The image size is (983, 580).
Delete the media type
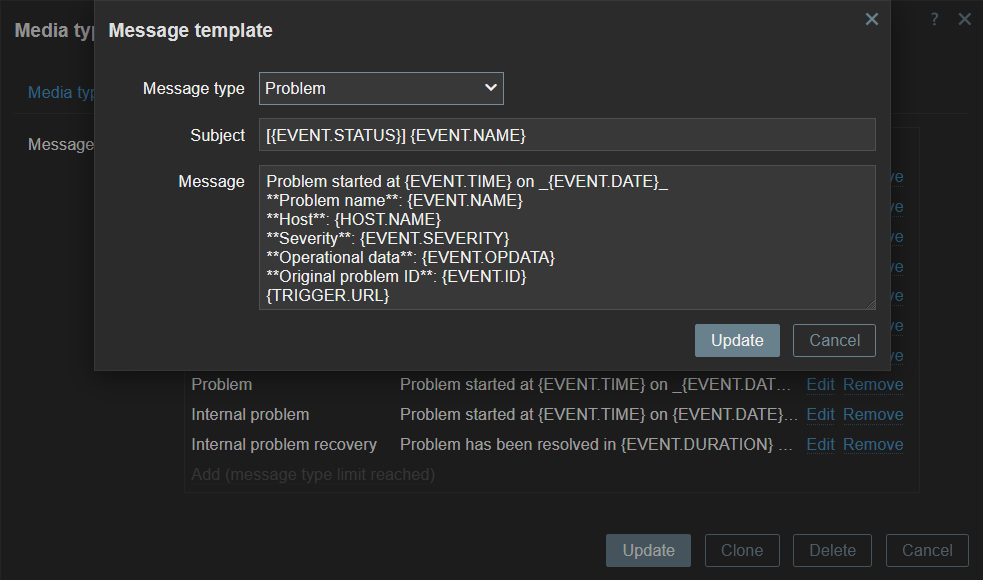tap(832, 550)
